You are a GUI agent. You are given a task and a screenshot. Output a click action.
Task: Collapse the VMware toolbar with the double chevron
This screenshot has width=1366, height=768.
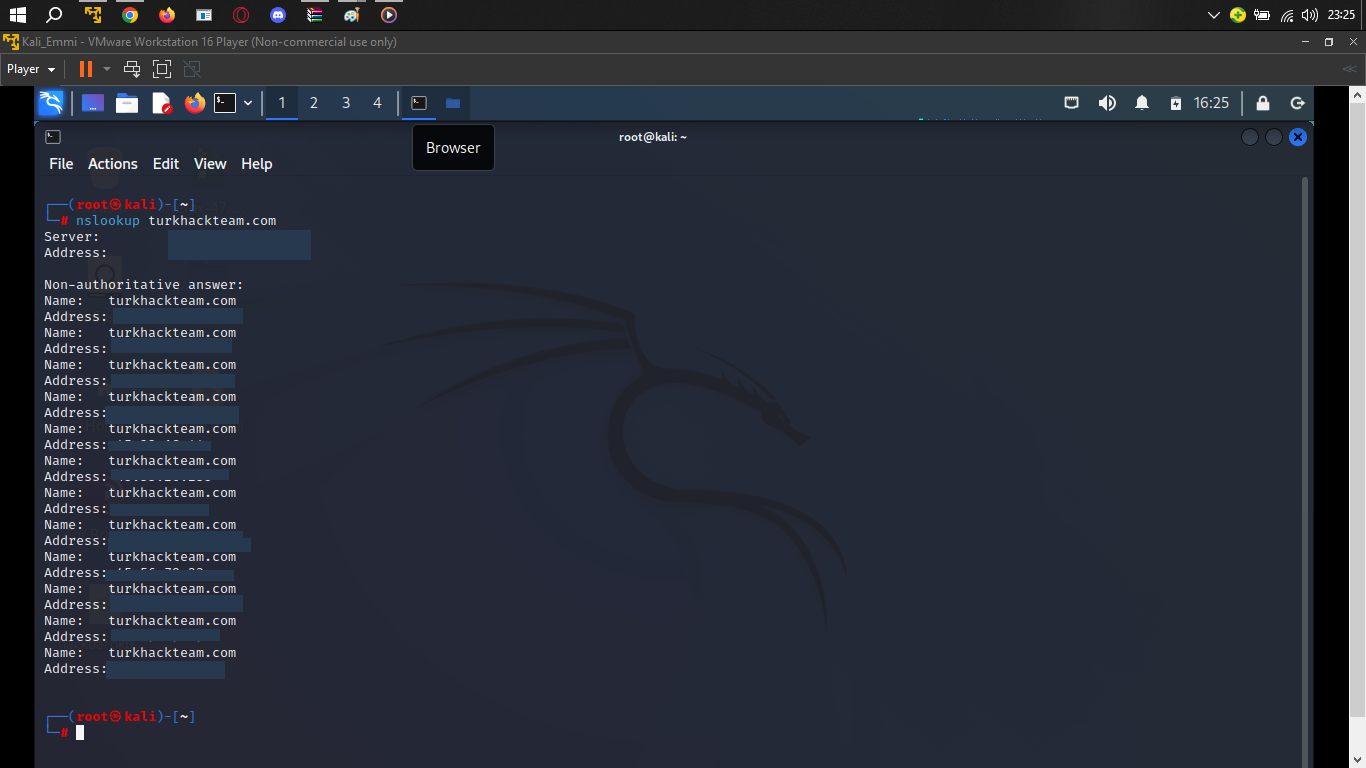point(1349,69)
